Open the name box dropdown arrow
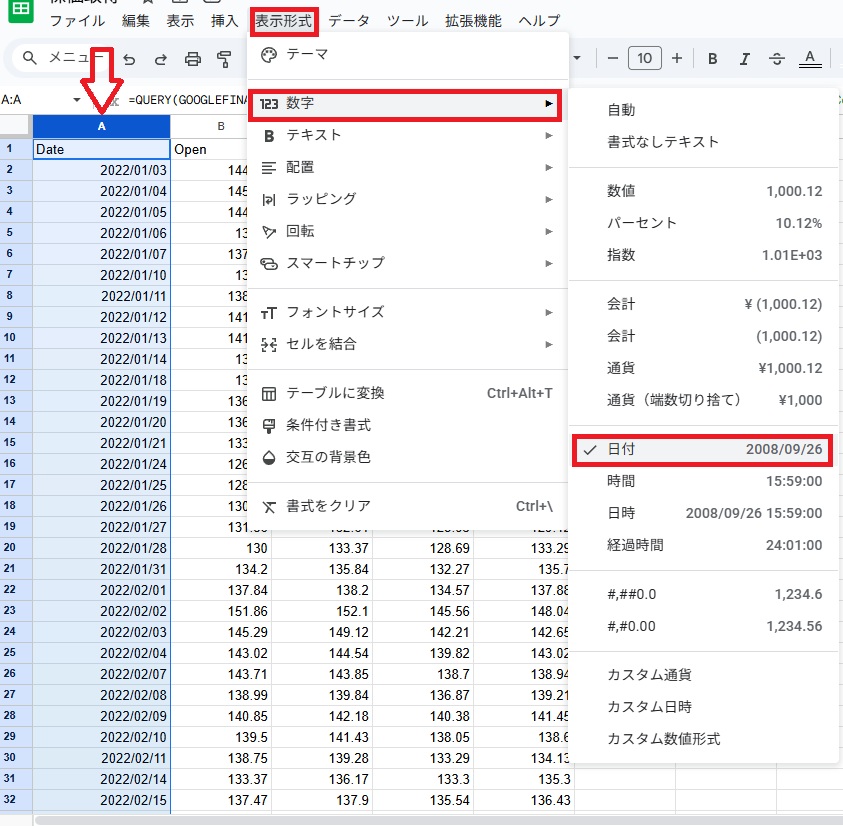Viewport: 843px width, 826px height. [77, 100]
